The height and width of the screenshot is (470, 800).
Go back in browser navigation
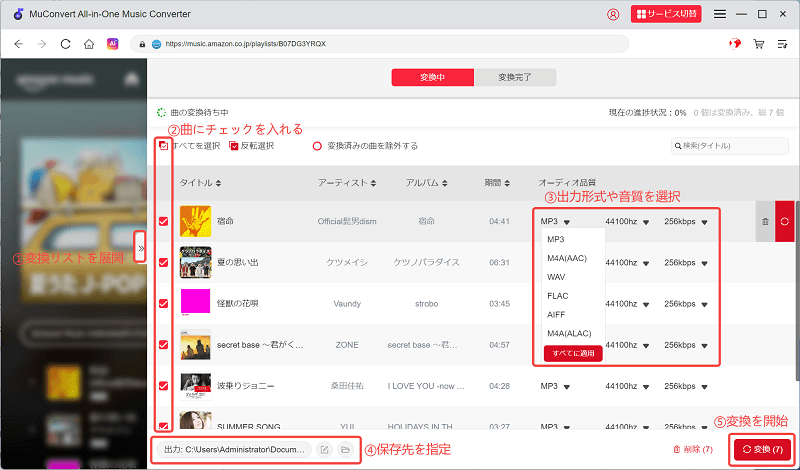point(19,44)
